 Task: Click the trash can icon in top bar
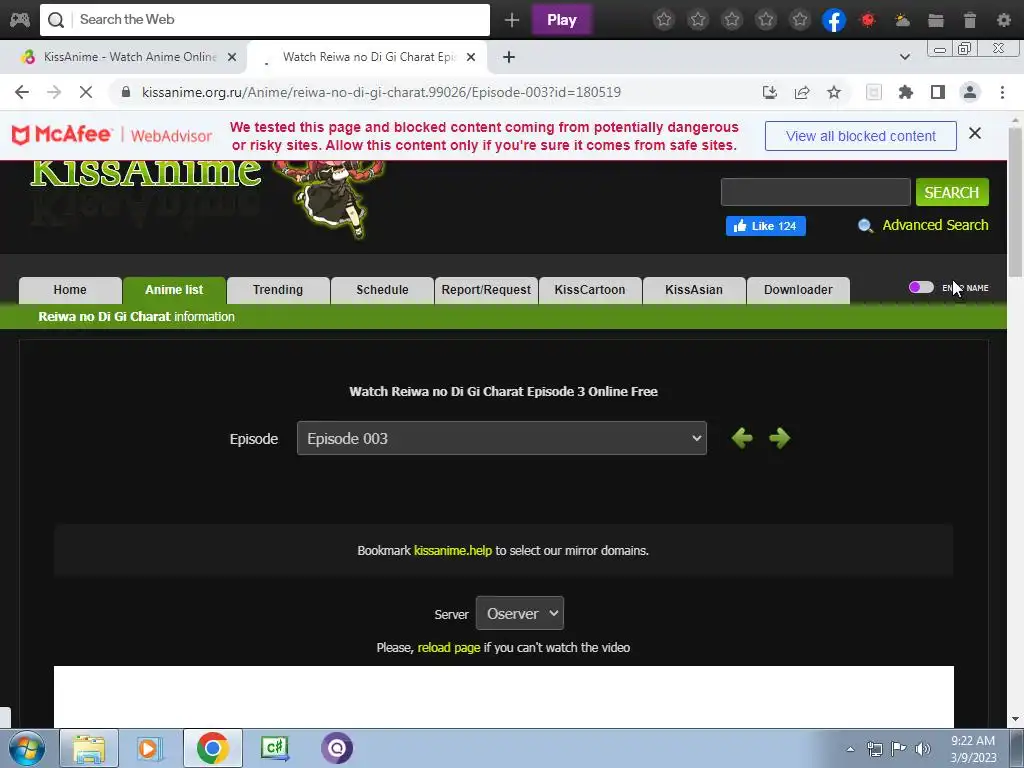970,20
